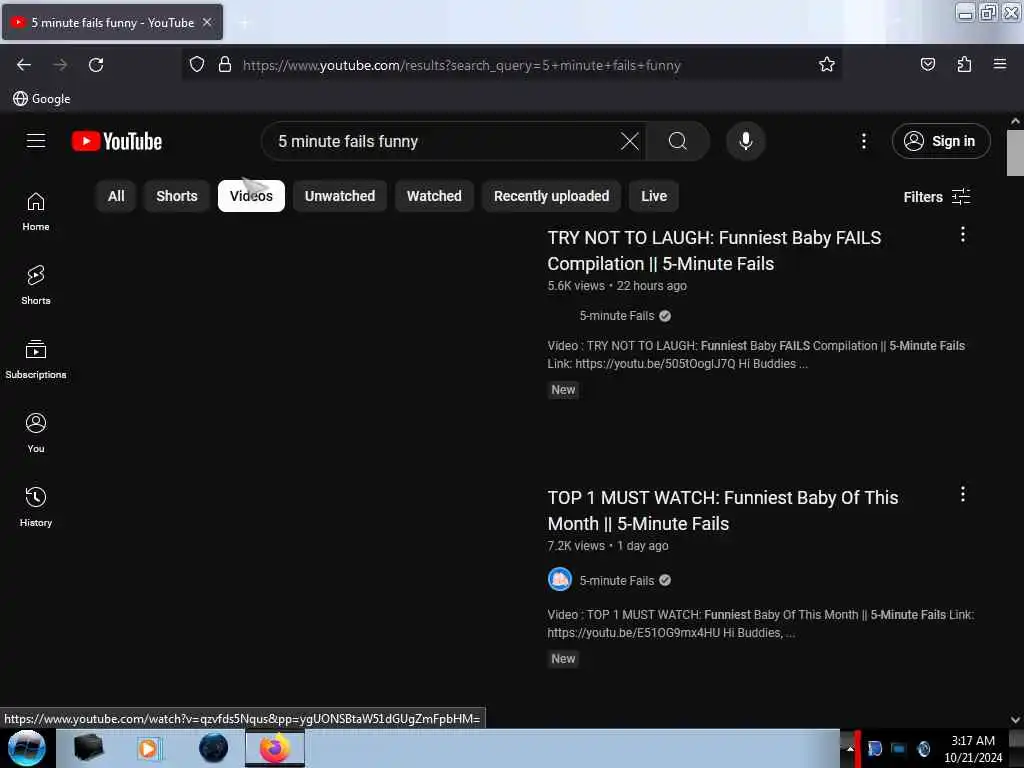Click 5-minute Fails channel avatar under second video
This screenshot has width=1024, height=768.
560,580
